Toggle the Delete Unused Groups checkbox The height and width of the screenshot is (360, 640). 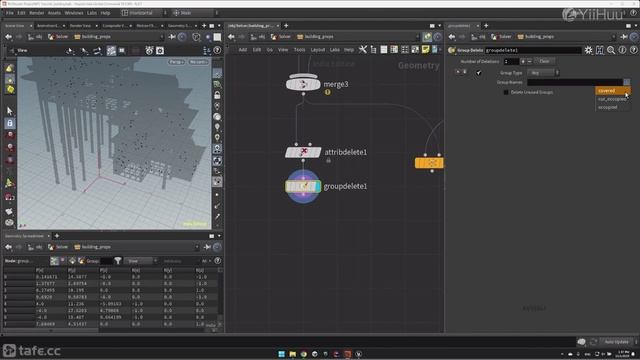pos(506,92)
